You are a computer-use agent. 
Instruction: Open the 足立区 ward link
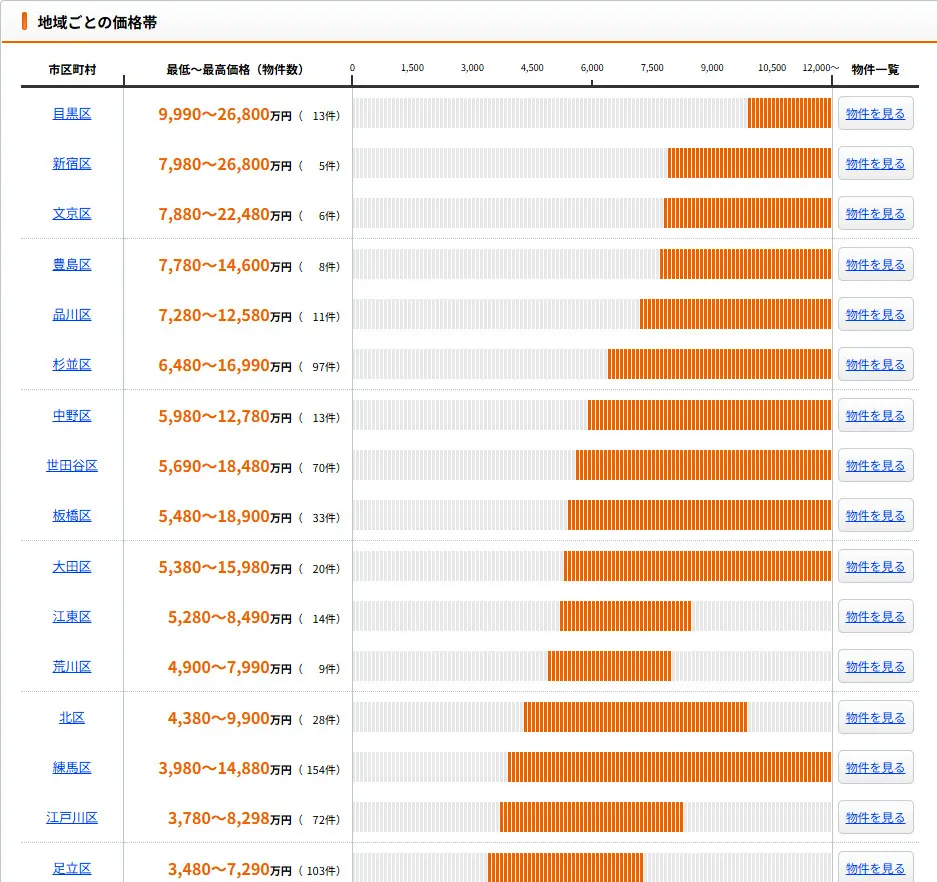point(71,868)
